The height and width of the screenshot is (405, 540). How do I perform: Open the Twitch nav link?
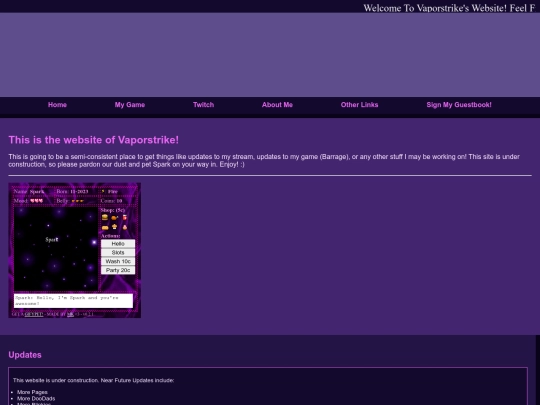pyautogui.click(x=204, y=105)
